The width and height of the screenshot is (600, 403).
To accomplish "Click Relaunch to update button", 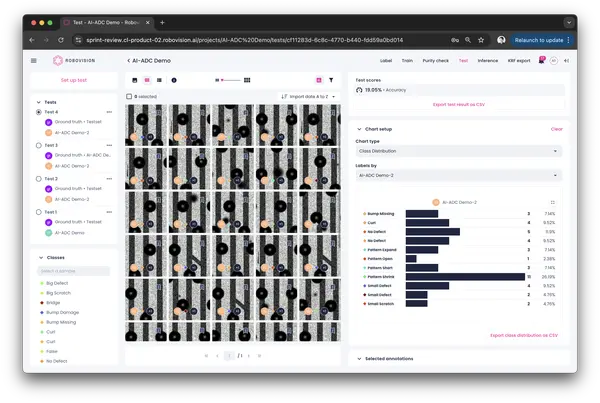I will 539,40.
